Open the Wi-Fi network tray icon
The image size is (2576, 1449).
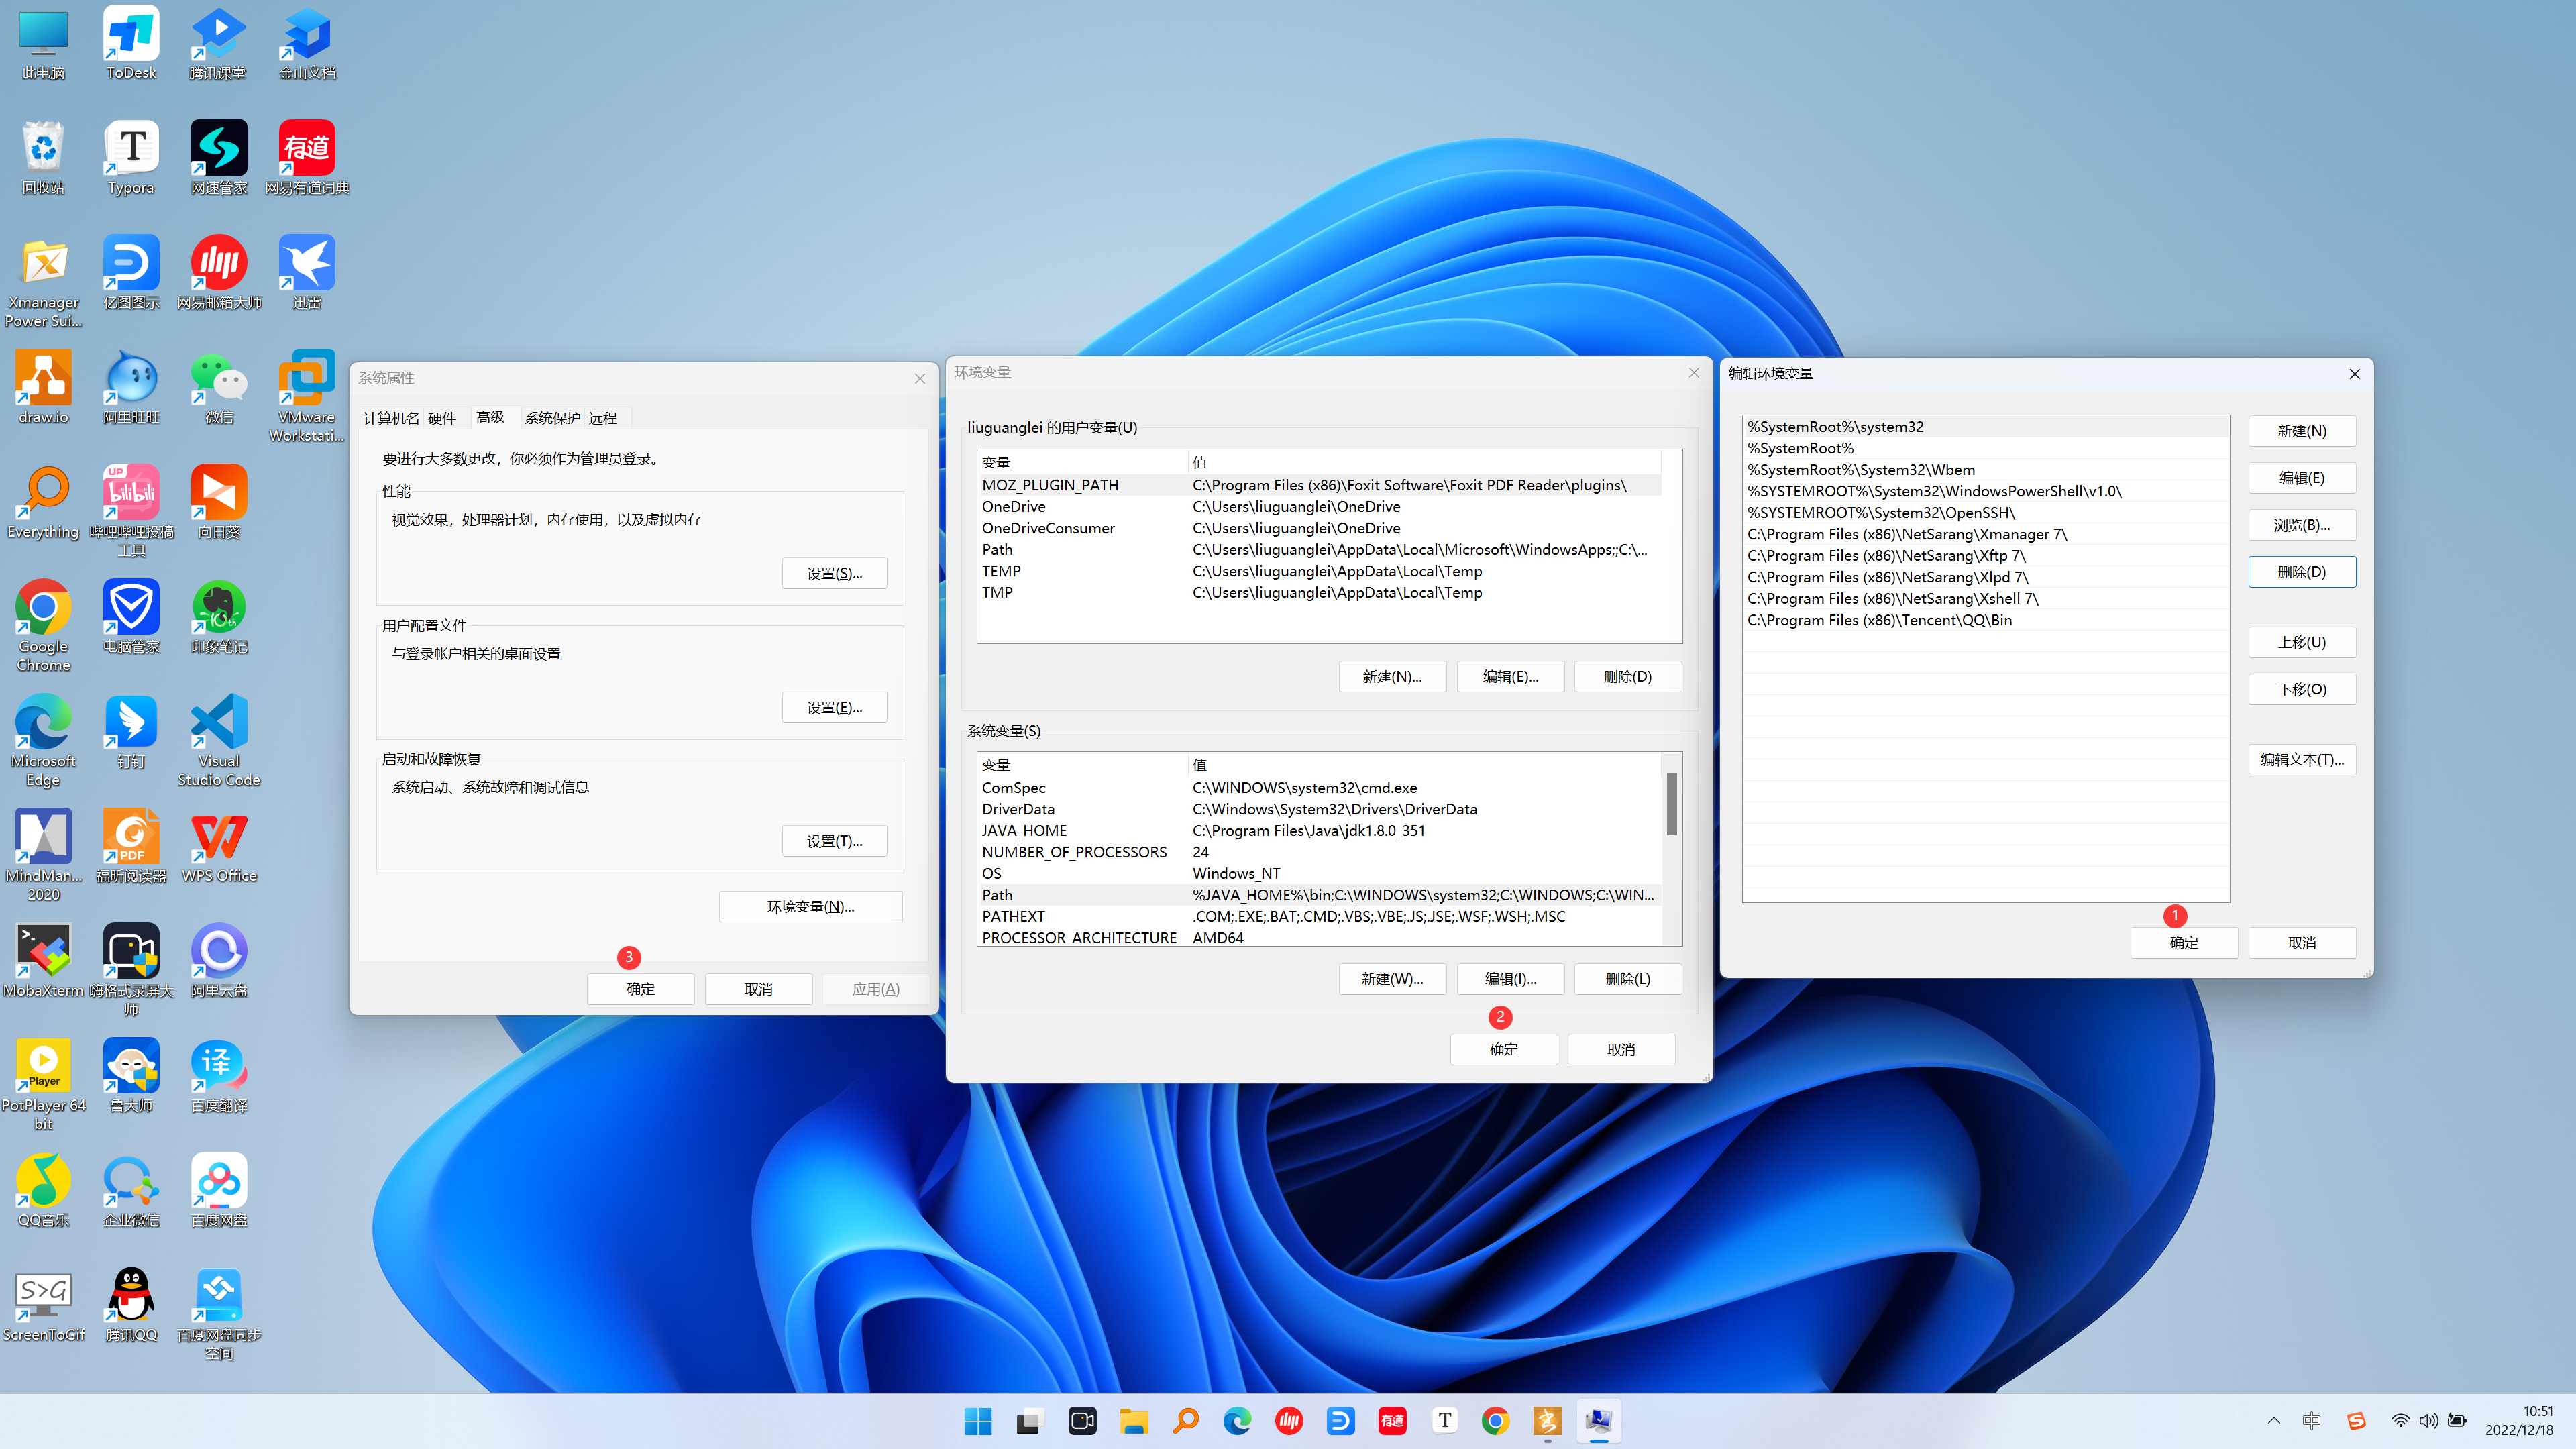pos(2400,1421)
